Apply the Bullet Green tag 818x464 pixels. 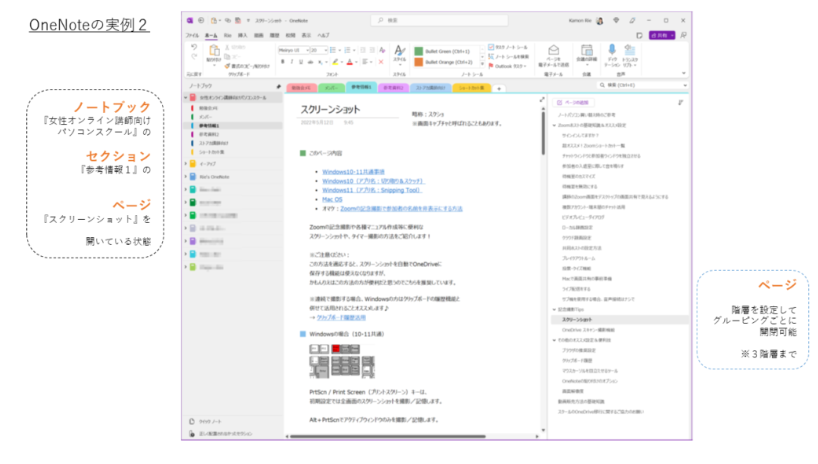tap(440, 47)
